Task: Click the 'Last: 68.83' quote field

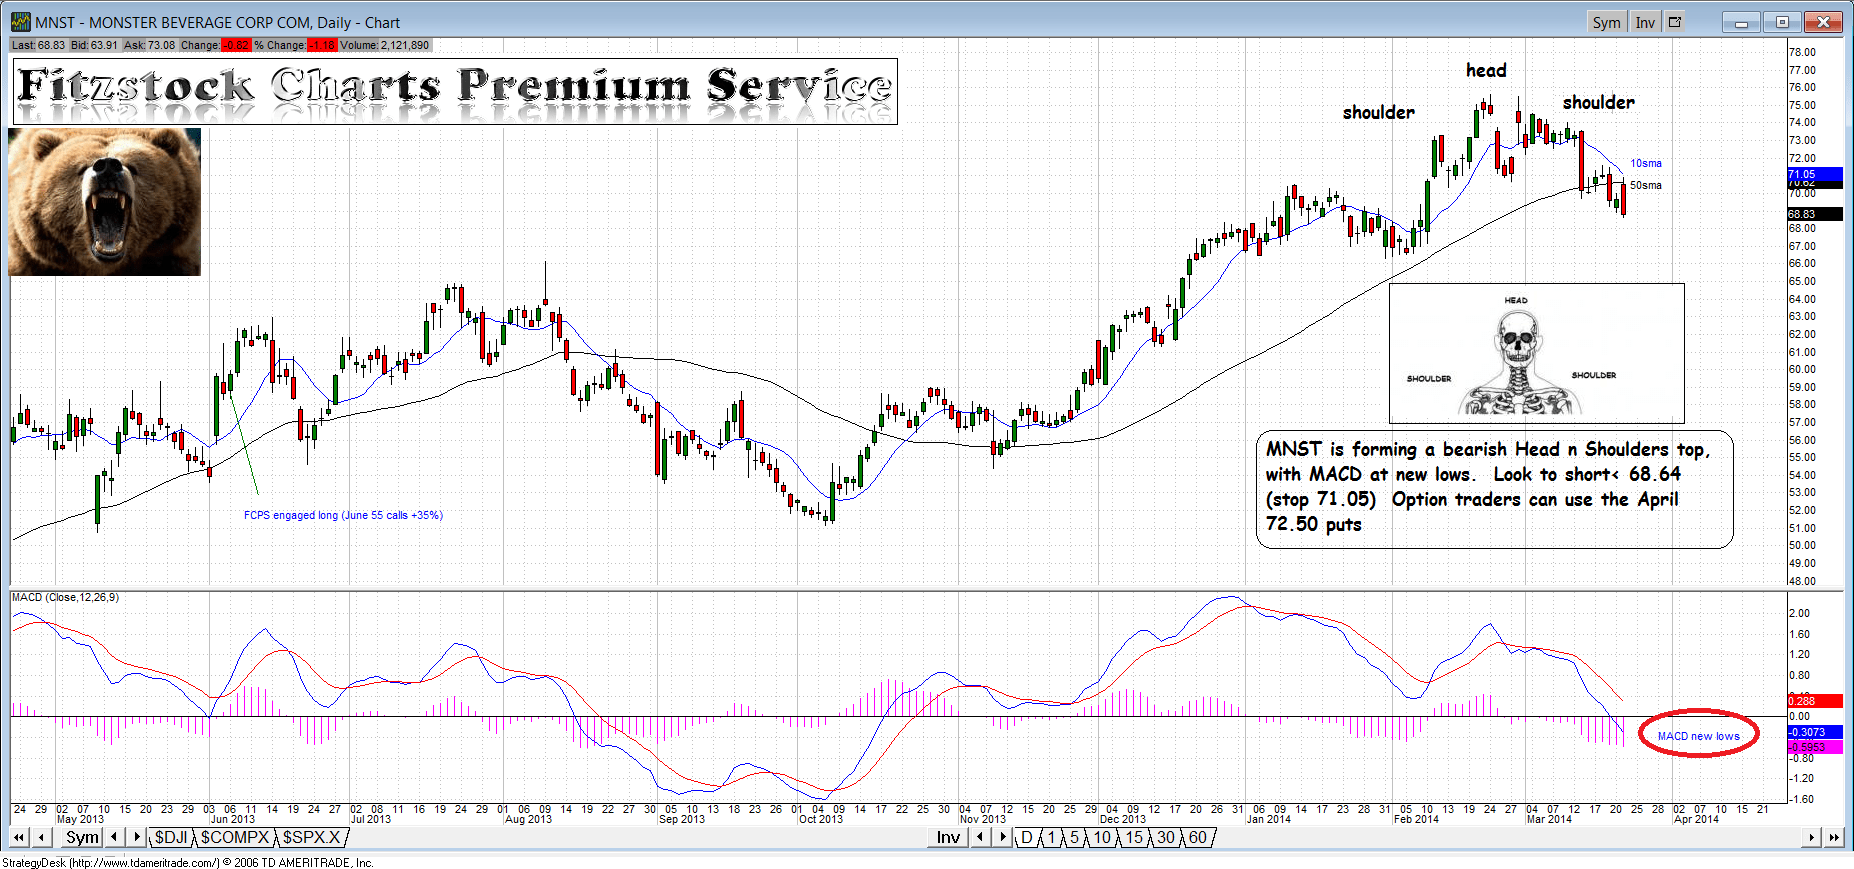Action: point(38,45)
